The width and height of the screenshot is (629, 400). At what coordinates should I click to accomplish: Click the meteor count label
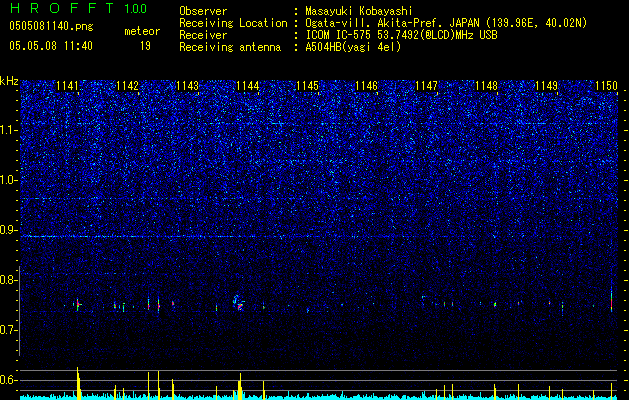point(142,31)
